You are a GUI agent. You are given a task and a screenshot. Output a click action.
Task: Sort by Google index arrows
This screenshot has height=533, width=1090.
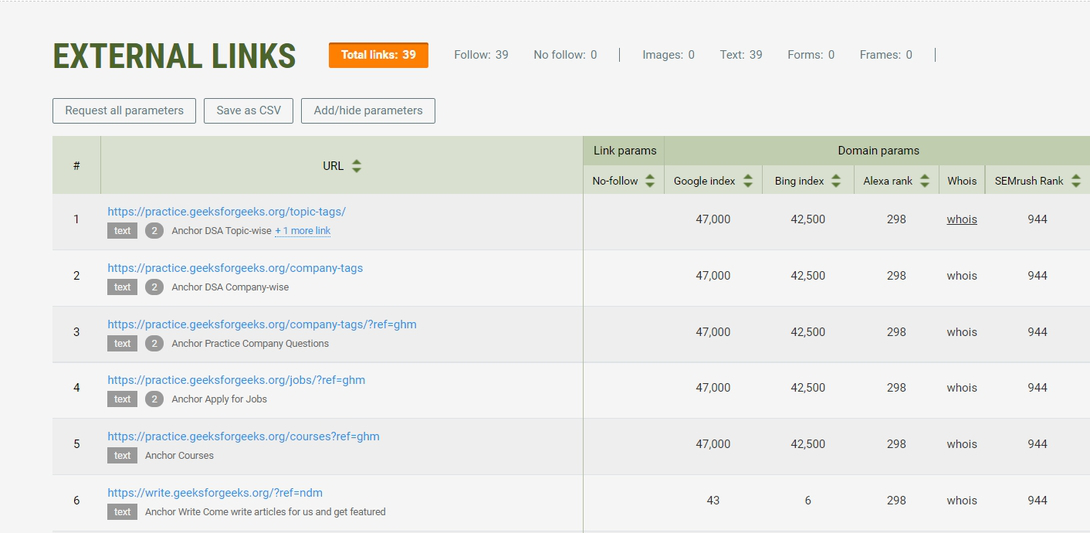(x=748, y=181)
